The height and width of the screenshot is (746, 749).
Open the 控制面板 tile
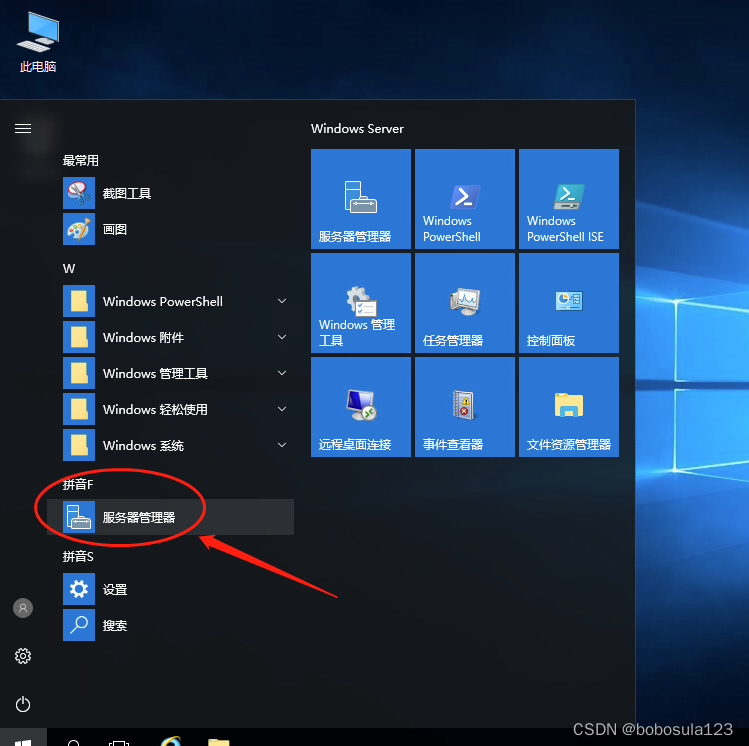click(569, 303)
